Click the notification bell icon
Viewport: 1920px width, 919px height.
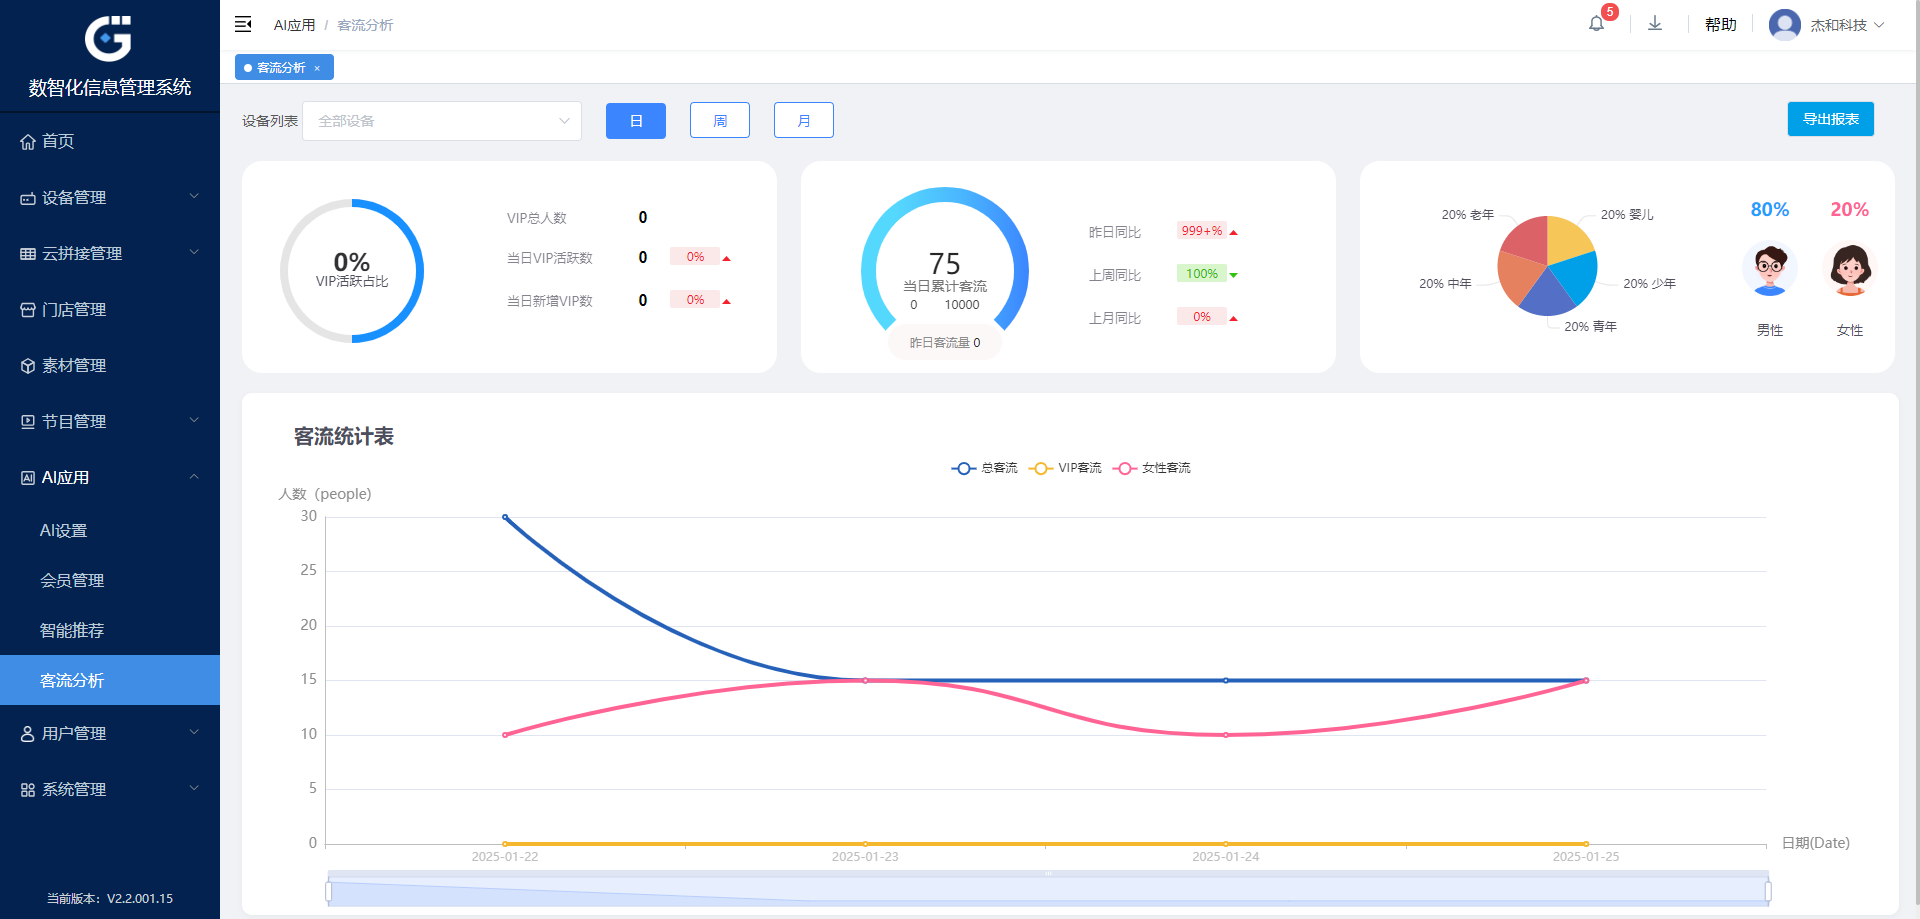(x=1596, y=24)
